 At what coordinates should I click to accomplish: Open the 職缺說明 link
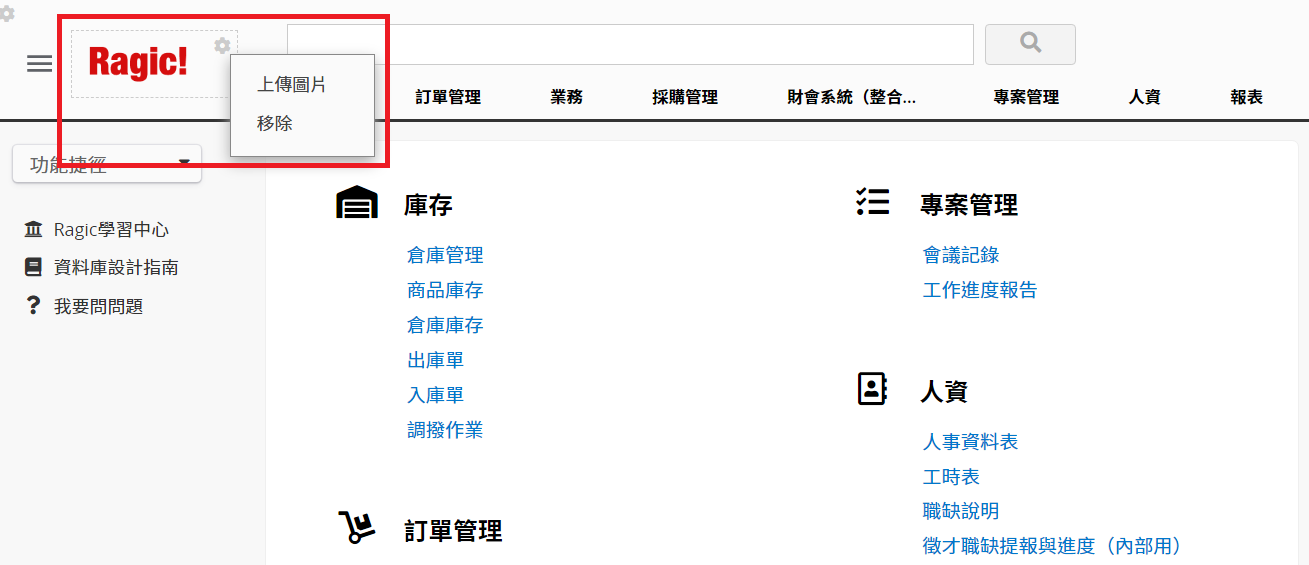click(961, 511)
